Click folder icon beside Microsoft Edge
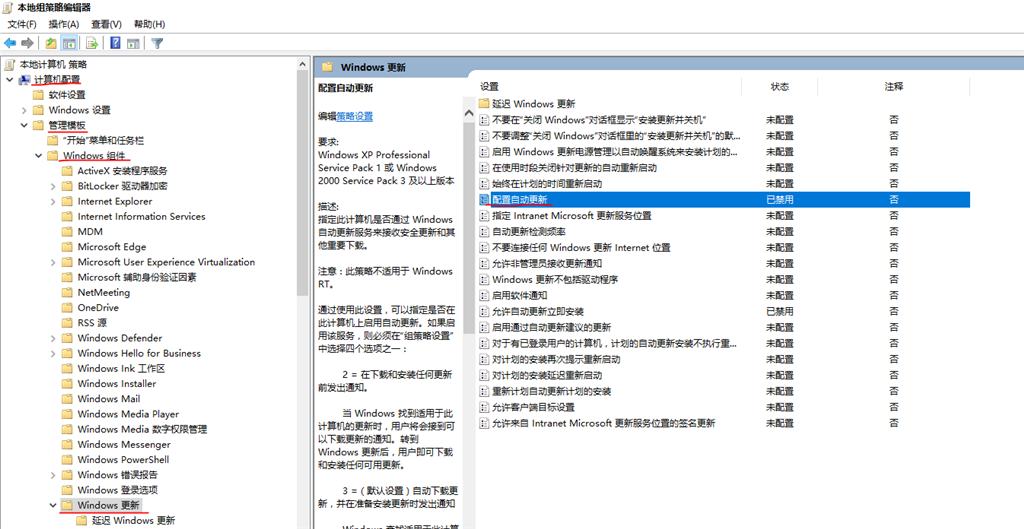Screen dimensions: 1024x529 click(x=67, y=246)
